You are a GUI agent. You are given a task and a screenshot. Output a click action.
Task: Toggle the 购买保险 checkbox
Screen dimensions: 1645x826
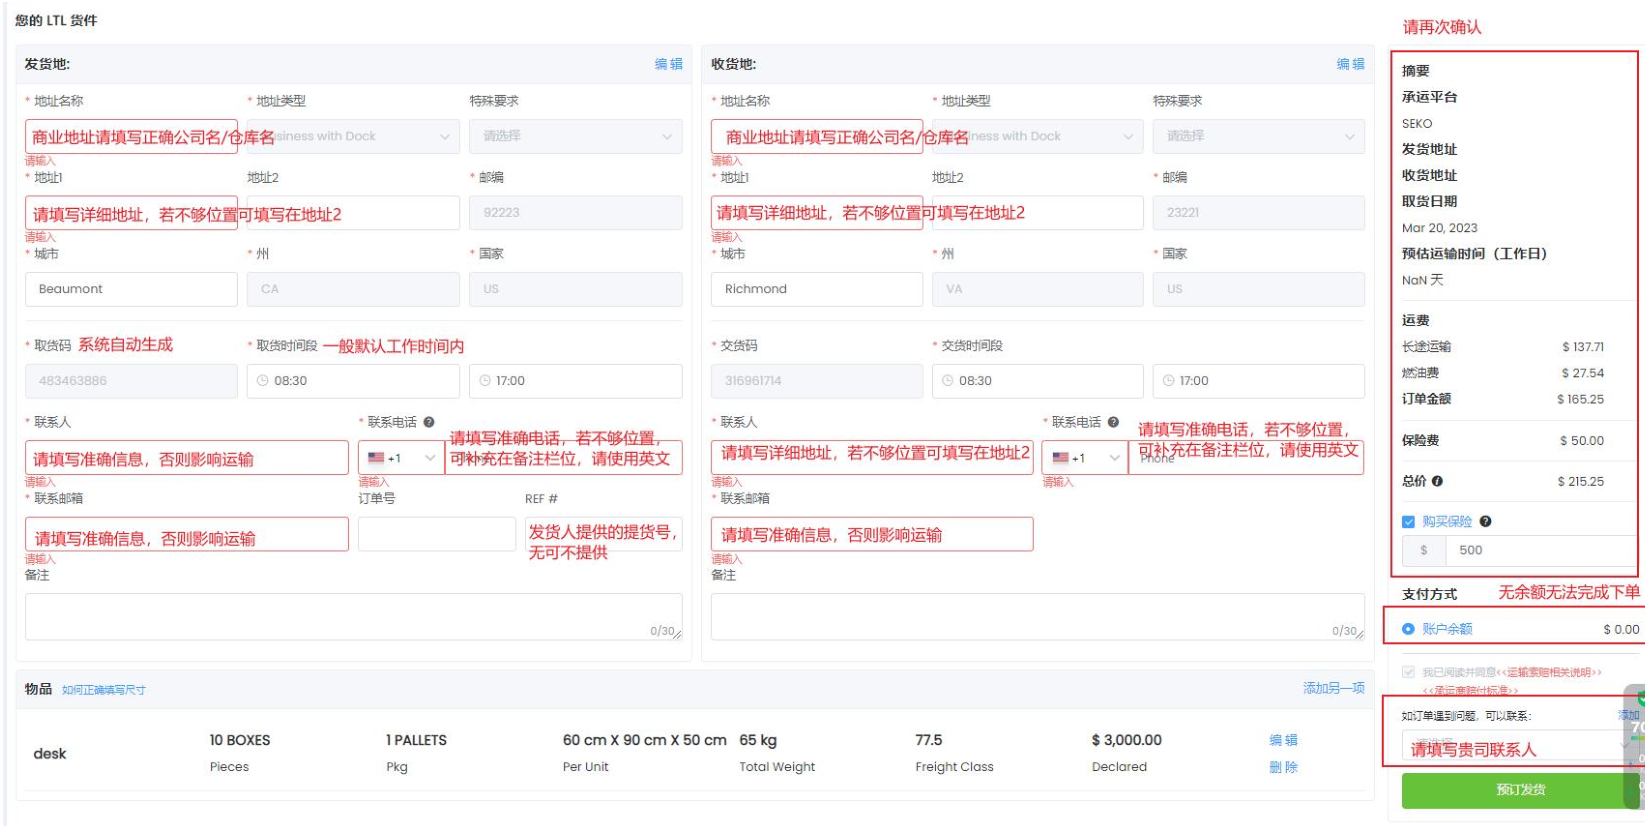point(1408,521)
